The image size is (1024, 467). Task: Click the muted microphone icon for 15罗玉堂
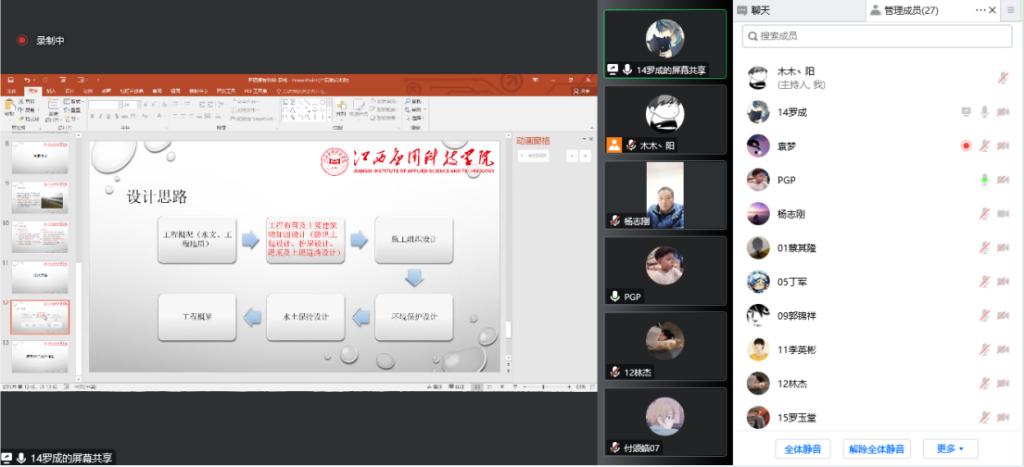[x=984, y=417]
